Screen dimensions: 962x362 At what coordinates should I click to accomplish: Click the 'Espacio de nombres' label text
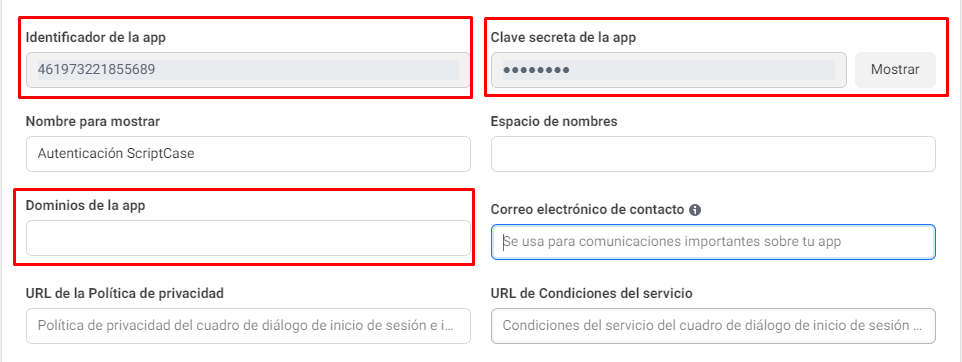pos(554,121)
